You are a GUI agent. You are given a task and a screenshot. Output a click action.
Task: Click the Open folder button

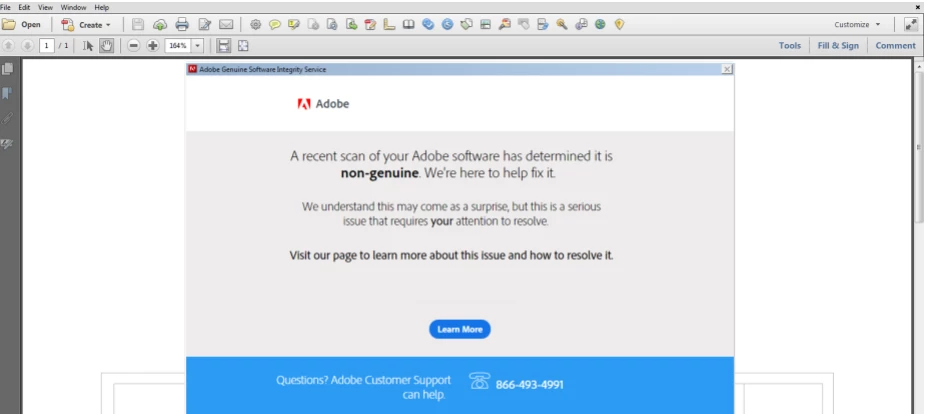click(21, 25)
